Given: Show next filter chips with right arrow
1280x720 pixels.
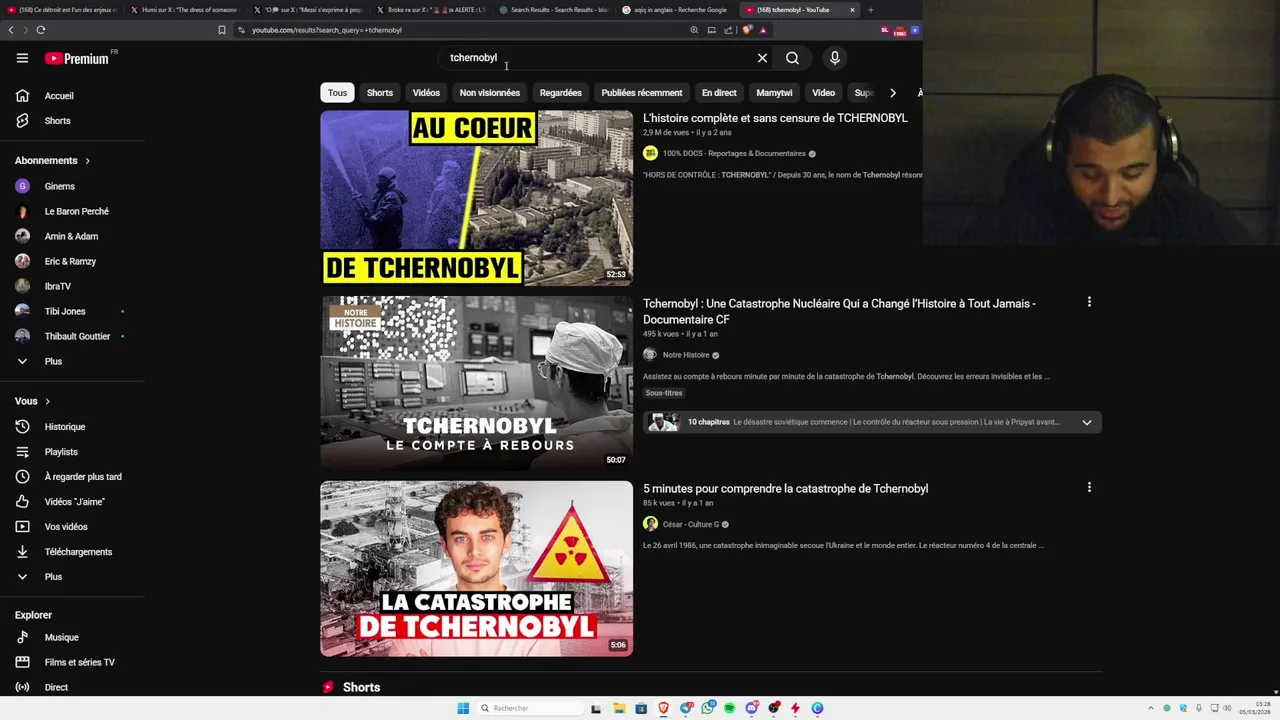Looking at the screenshot, I should 893,93.
